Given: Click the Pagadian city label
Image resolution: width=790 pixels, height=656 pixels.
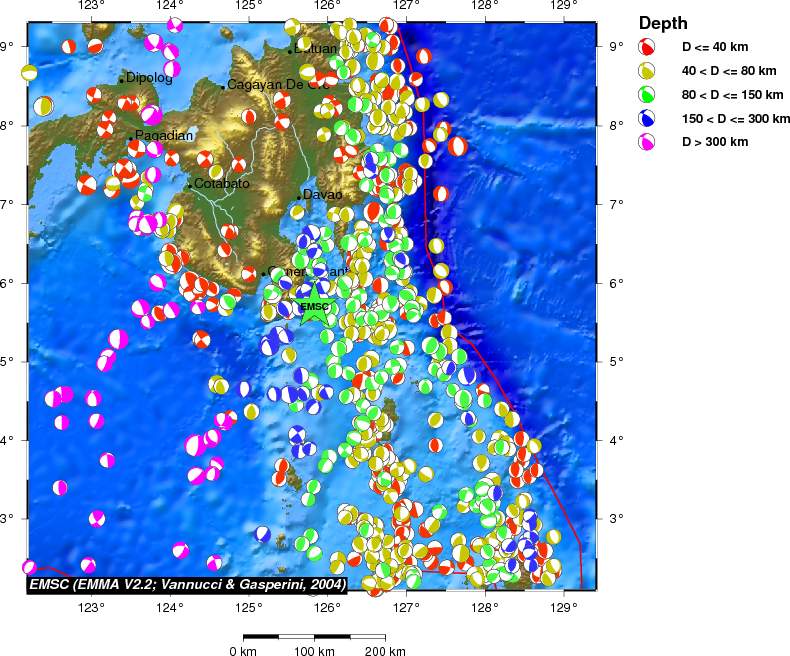Looking at the screenshot, I should pos(164,136).
